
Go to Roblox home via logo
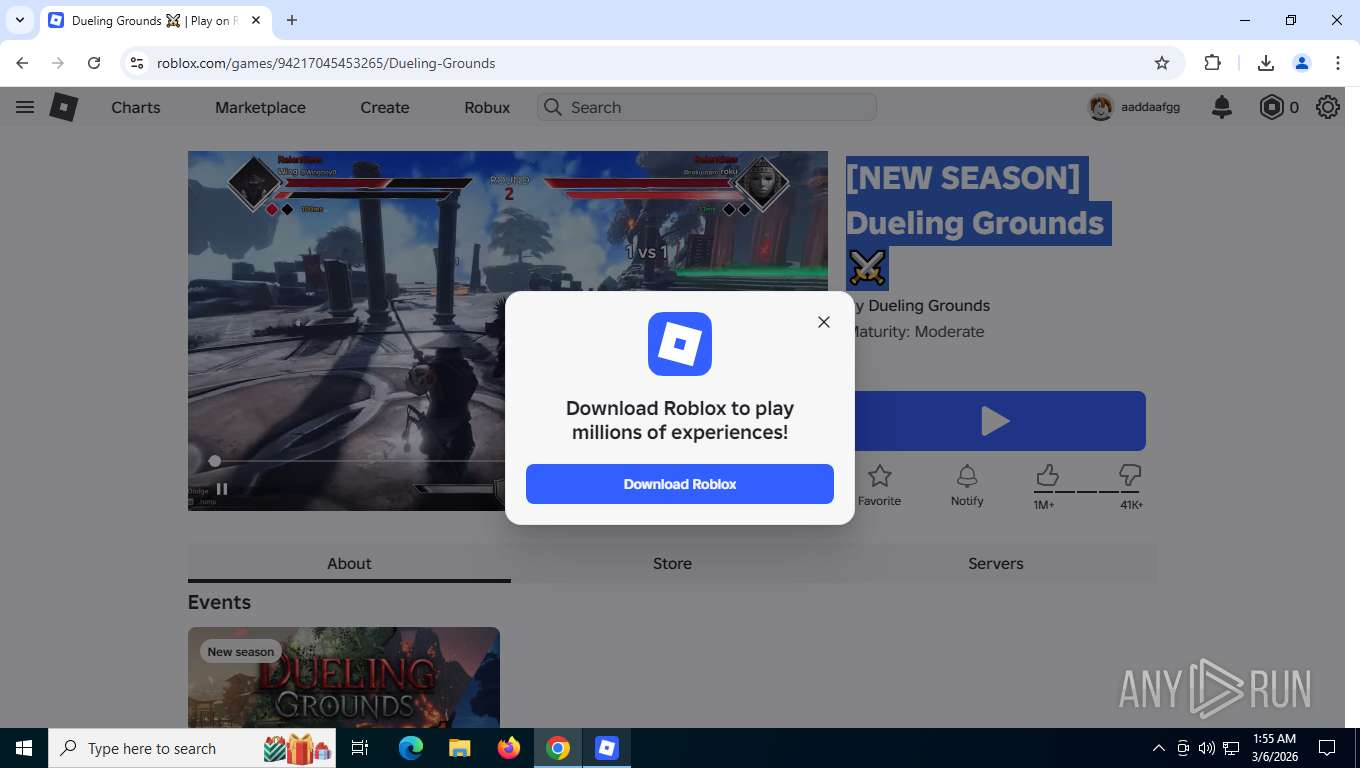pyautogui.click(x=64, y=107)
